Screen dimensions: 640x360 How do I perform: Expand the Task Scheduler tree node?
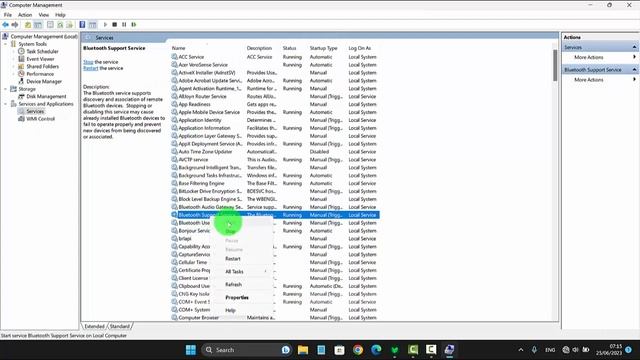(13, 51)
